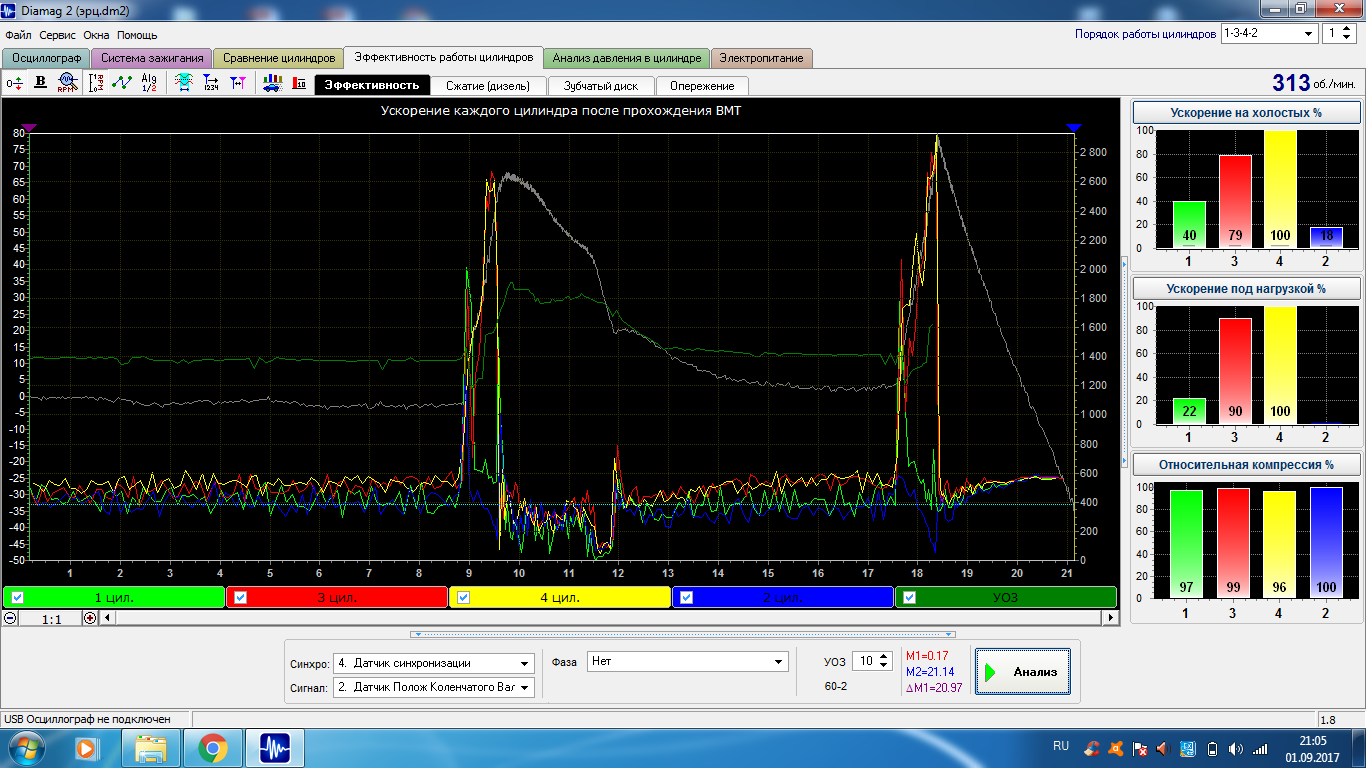Switch to the Сравнение цилиндров tab
The image size is (1366, 768).
(279, 58)
